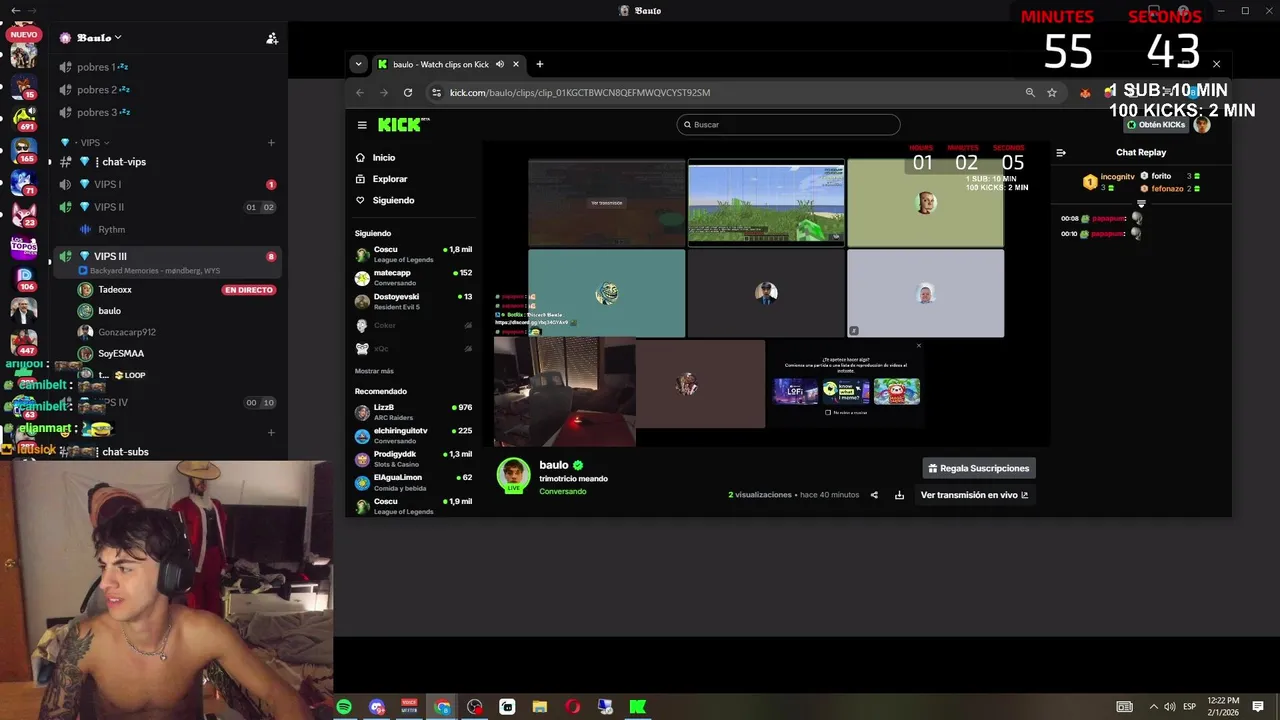The width and height of the screenshot is (1280, 720).
Task: Toggle the 'No volver a mostrar' checkbox
Action: click(828, 412)
